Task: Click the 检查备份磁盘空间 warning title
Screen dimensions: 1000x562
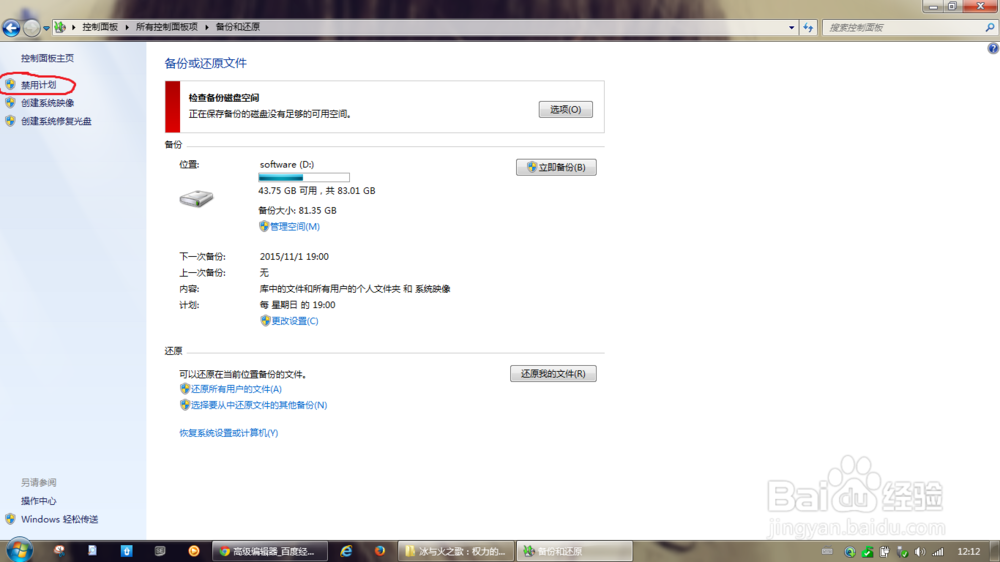Action: pos(224,98)
